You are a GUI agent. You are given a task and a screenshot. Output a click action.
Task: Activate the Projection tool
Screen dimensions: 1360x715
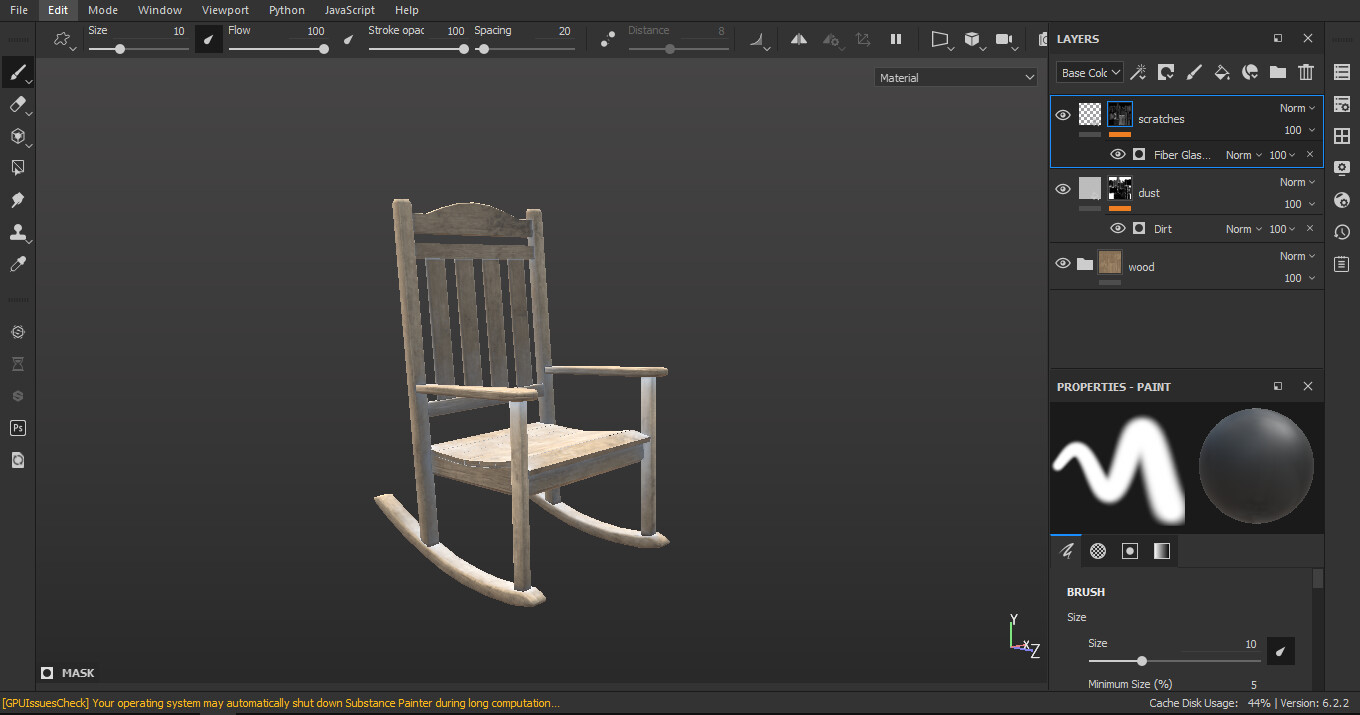(x=17, y=138)
